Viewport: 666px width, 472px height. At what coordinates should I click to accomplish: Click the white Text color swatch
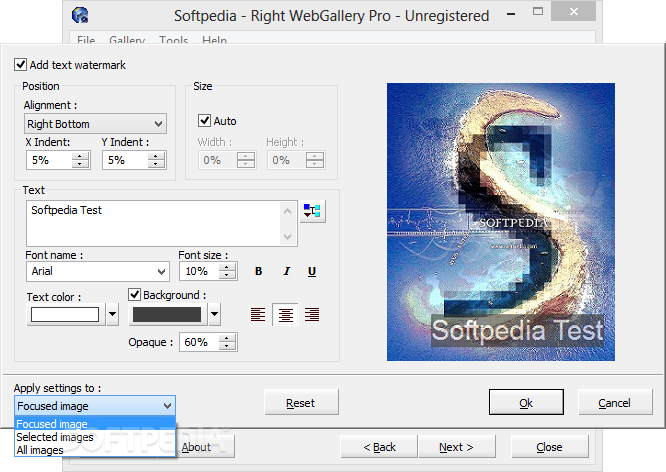65,314
